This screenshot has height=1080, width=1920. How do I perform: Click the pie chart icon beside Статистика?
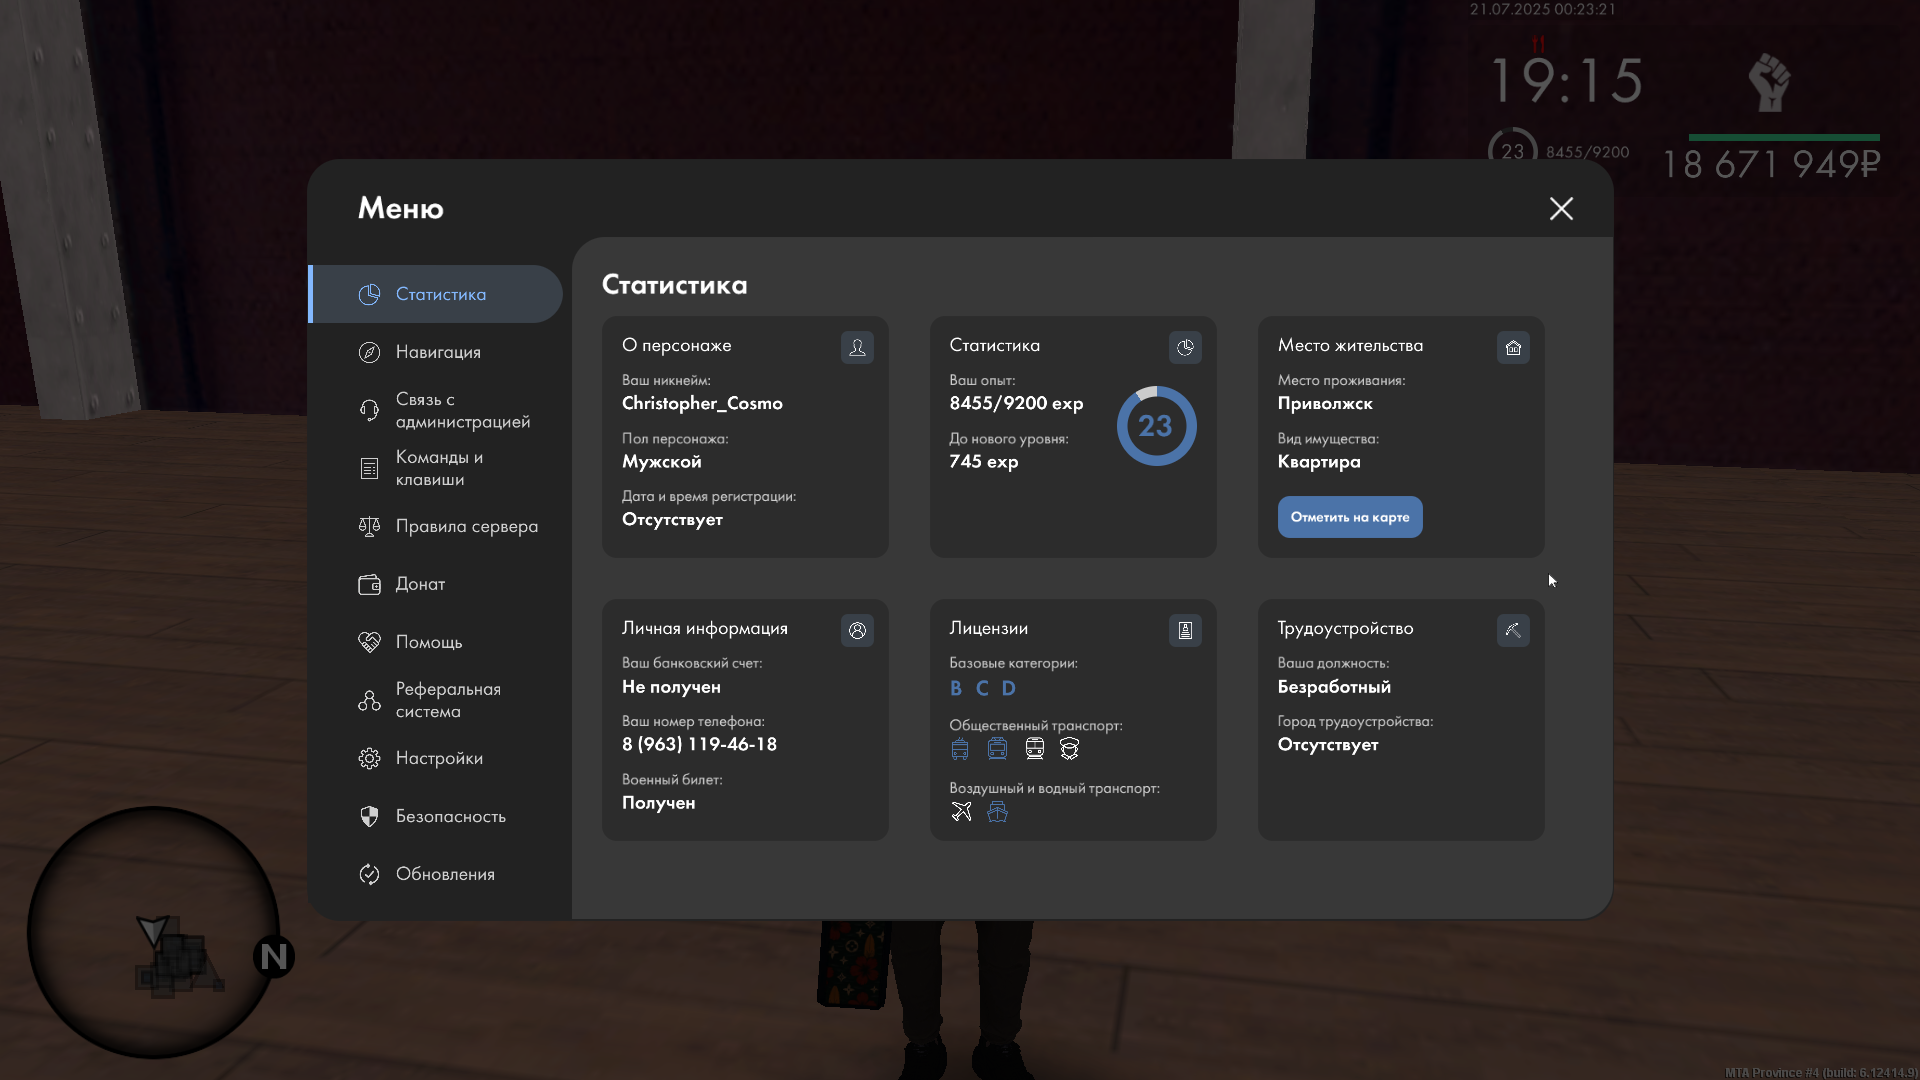click(x=369, y=294)
